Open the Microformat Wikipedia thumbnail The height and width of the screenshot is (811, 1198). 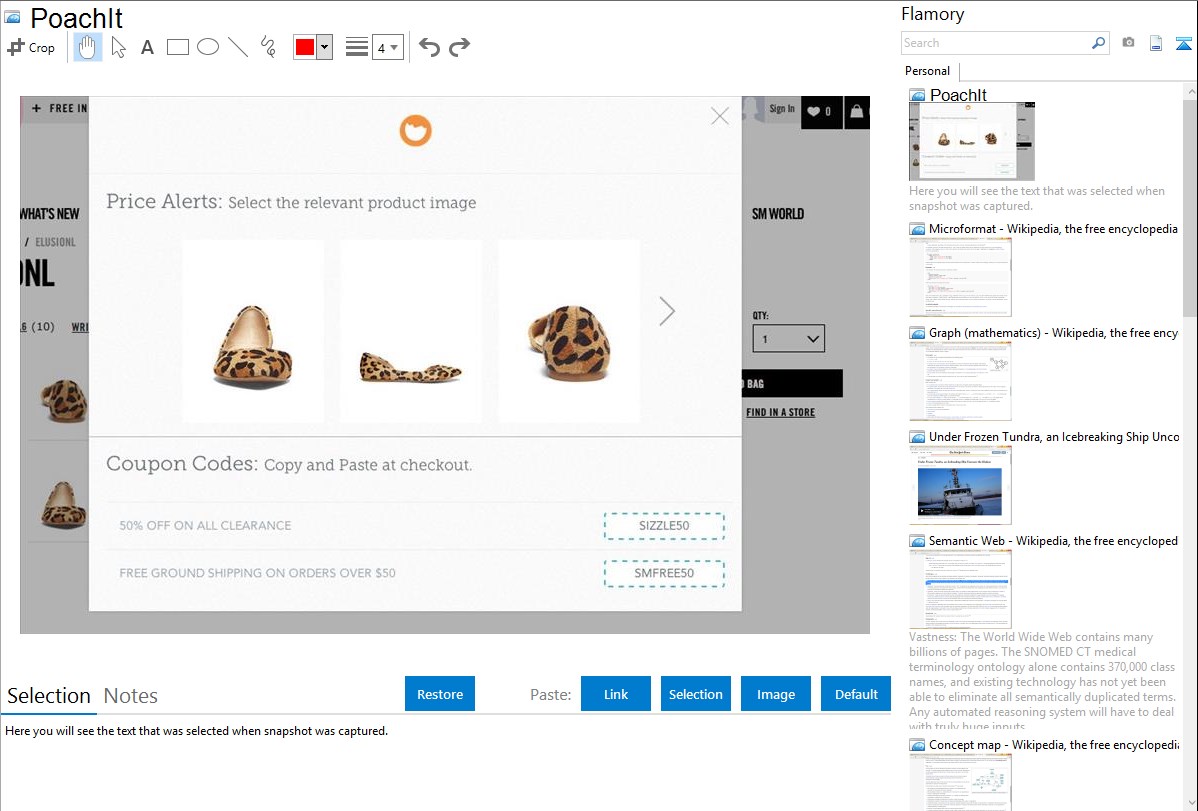[x=960, y=277]
